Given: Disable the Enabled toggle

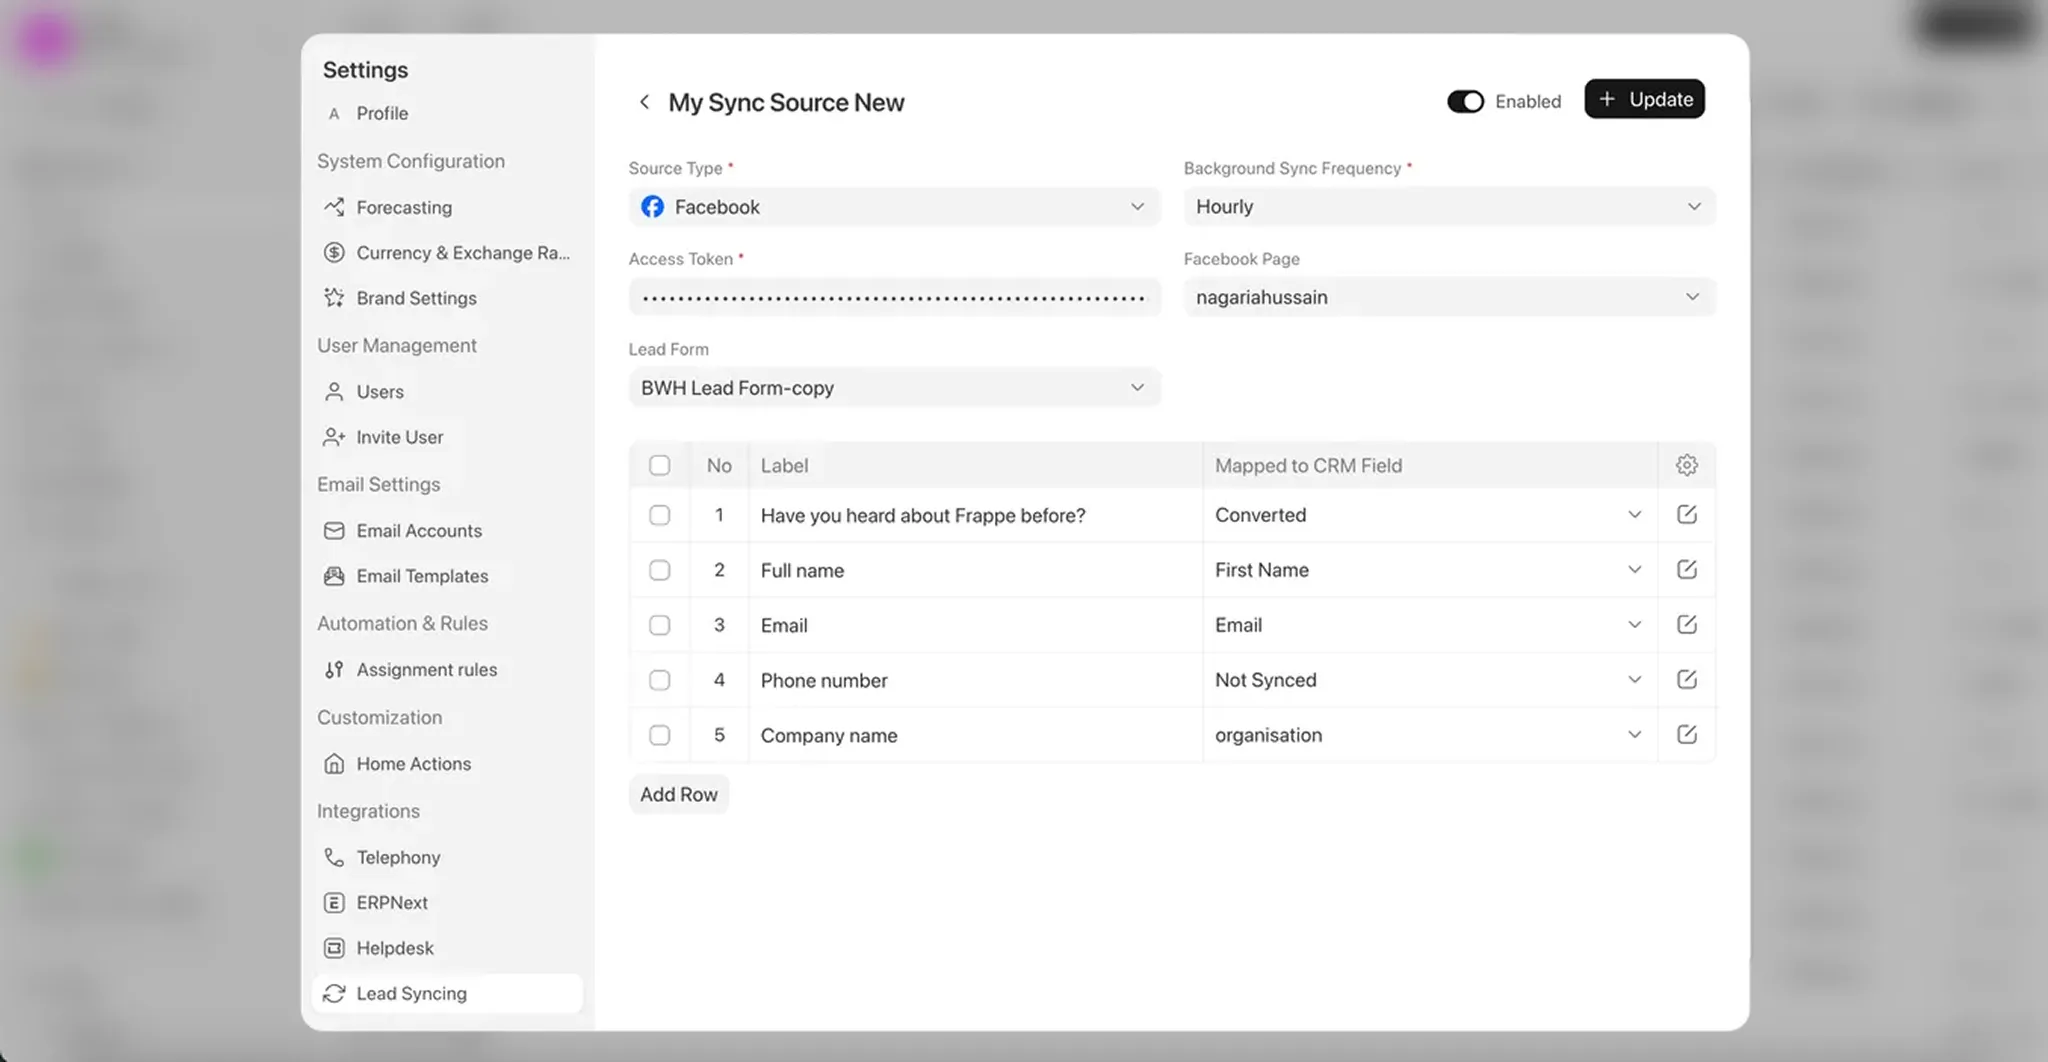Looking at the screenshot, I should pos(1465,101).
